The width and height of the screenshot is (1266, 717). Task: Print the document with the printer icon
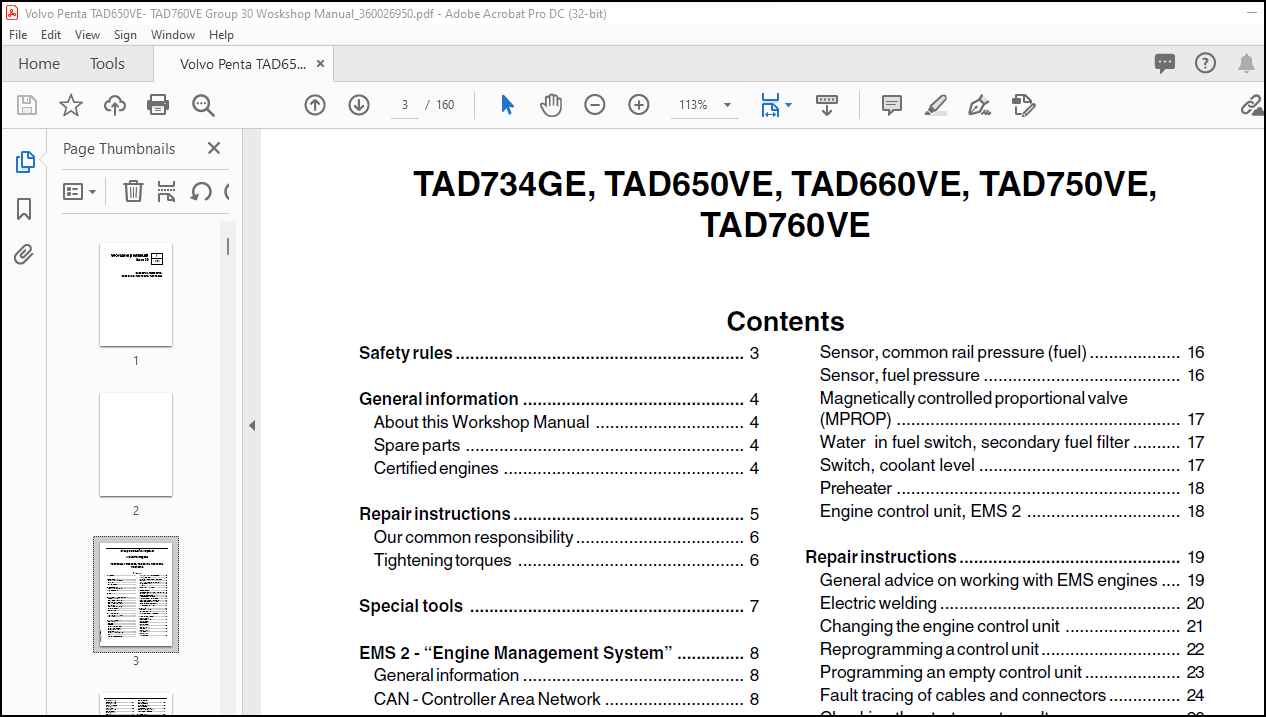click(x=158, y=105)
